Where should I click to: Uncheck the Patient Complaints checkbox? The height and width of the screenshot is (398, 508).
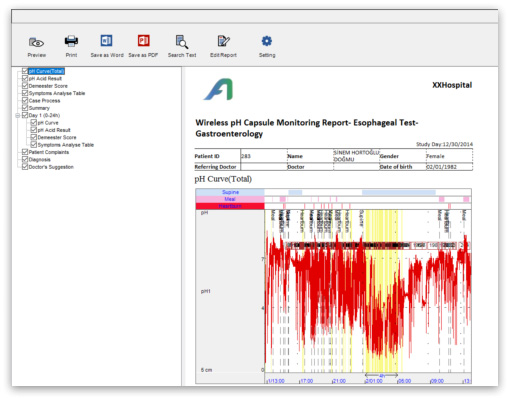(x=25, y=152)
